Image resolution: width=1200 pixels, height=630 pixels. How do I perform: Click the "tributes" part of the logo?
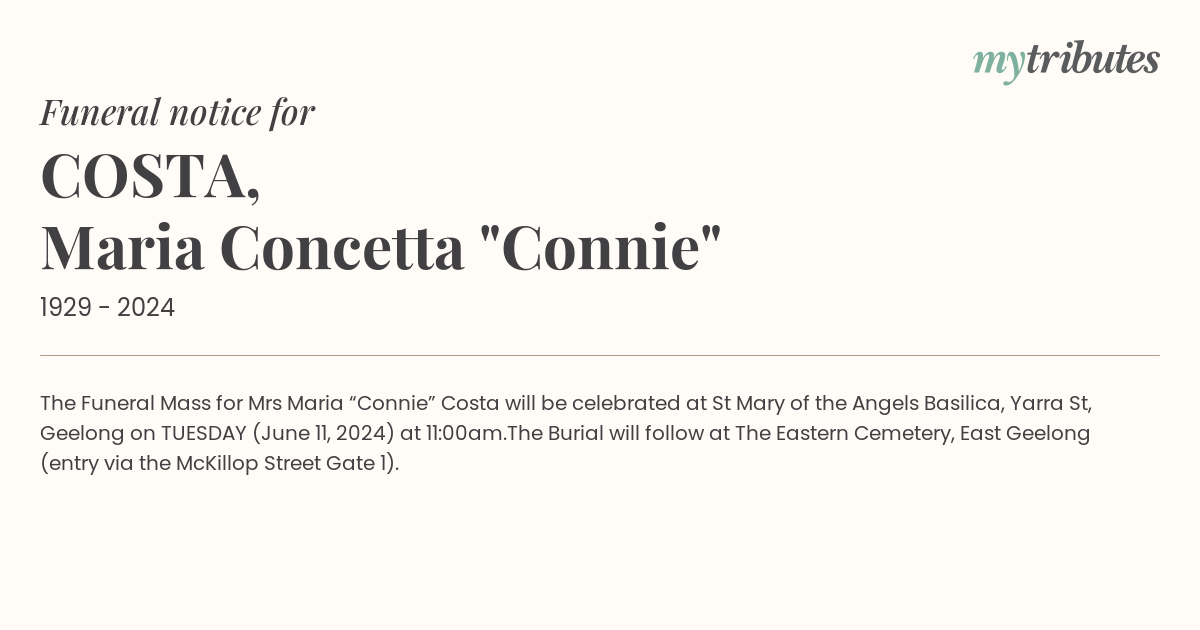(x=1092, y=59)
